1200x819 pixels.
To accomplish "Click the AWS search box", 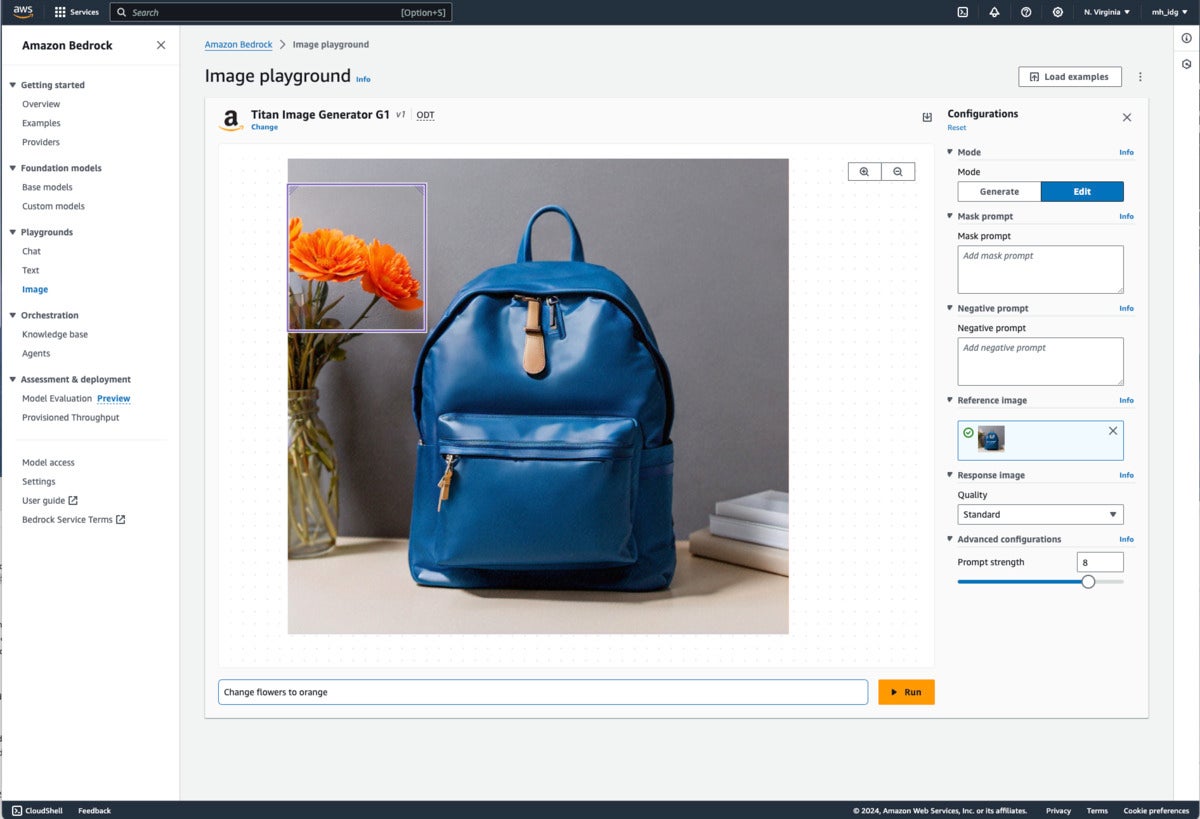I will [280, 12].
